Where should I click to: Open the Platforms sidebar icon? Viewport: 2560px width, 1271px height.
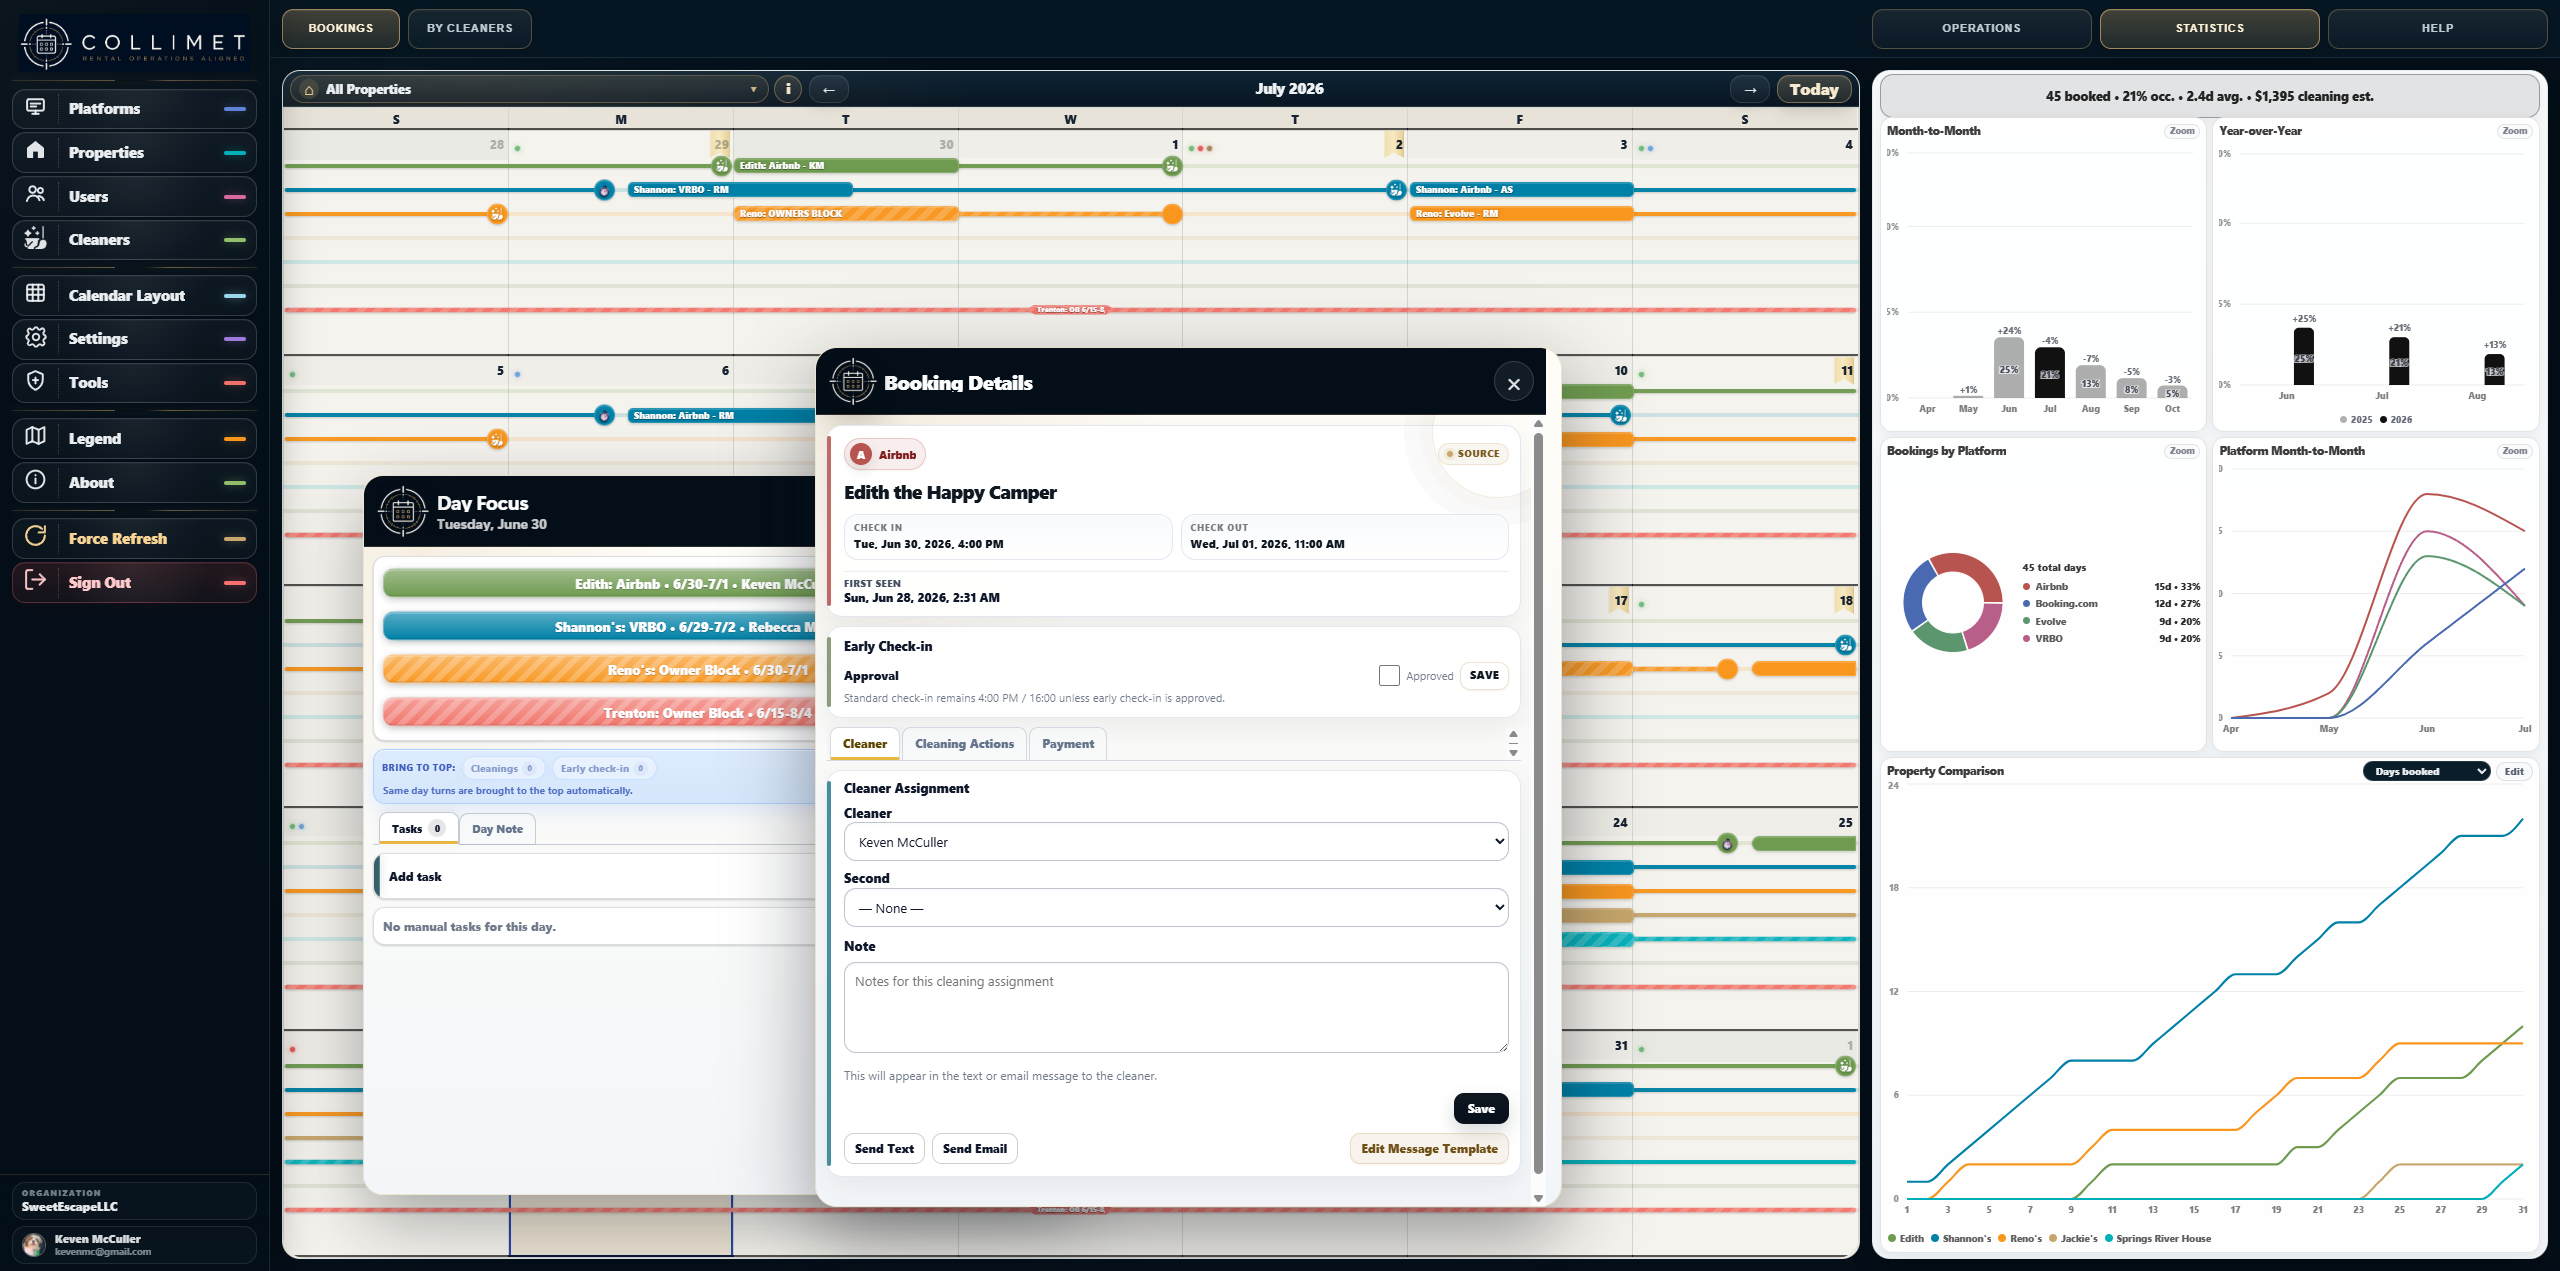[x=36, y=107]
